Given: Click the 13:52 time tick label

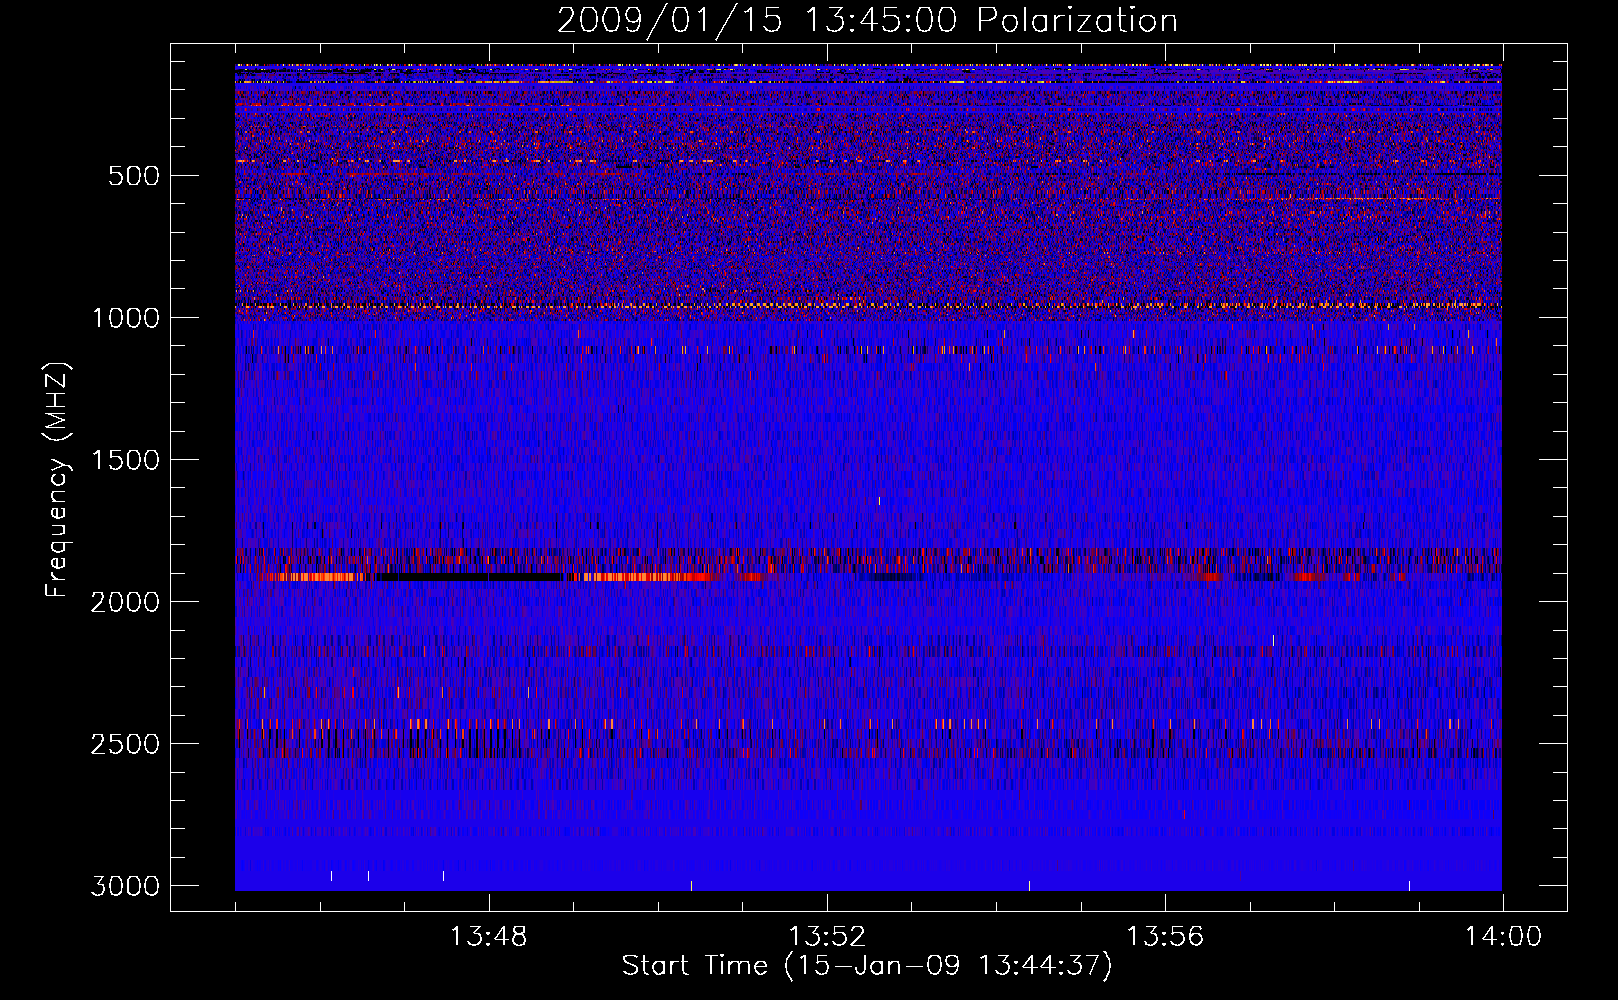Looking at the screenshot, I should (x=827, y=937).
